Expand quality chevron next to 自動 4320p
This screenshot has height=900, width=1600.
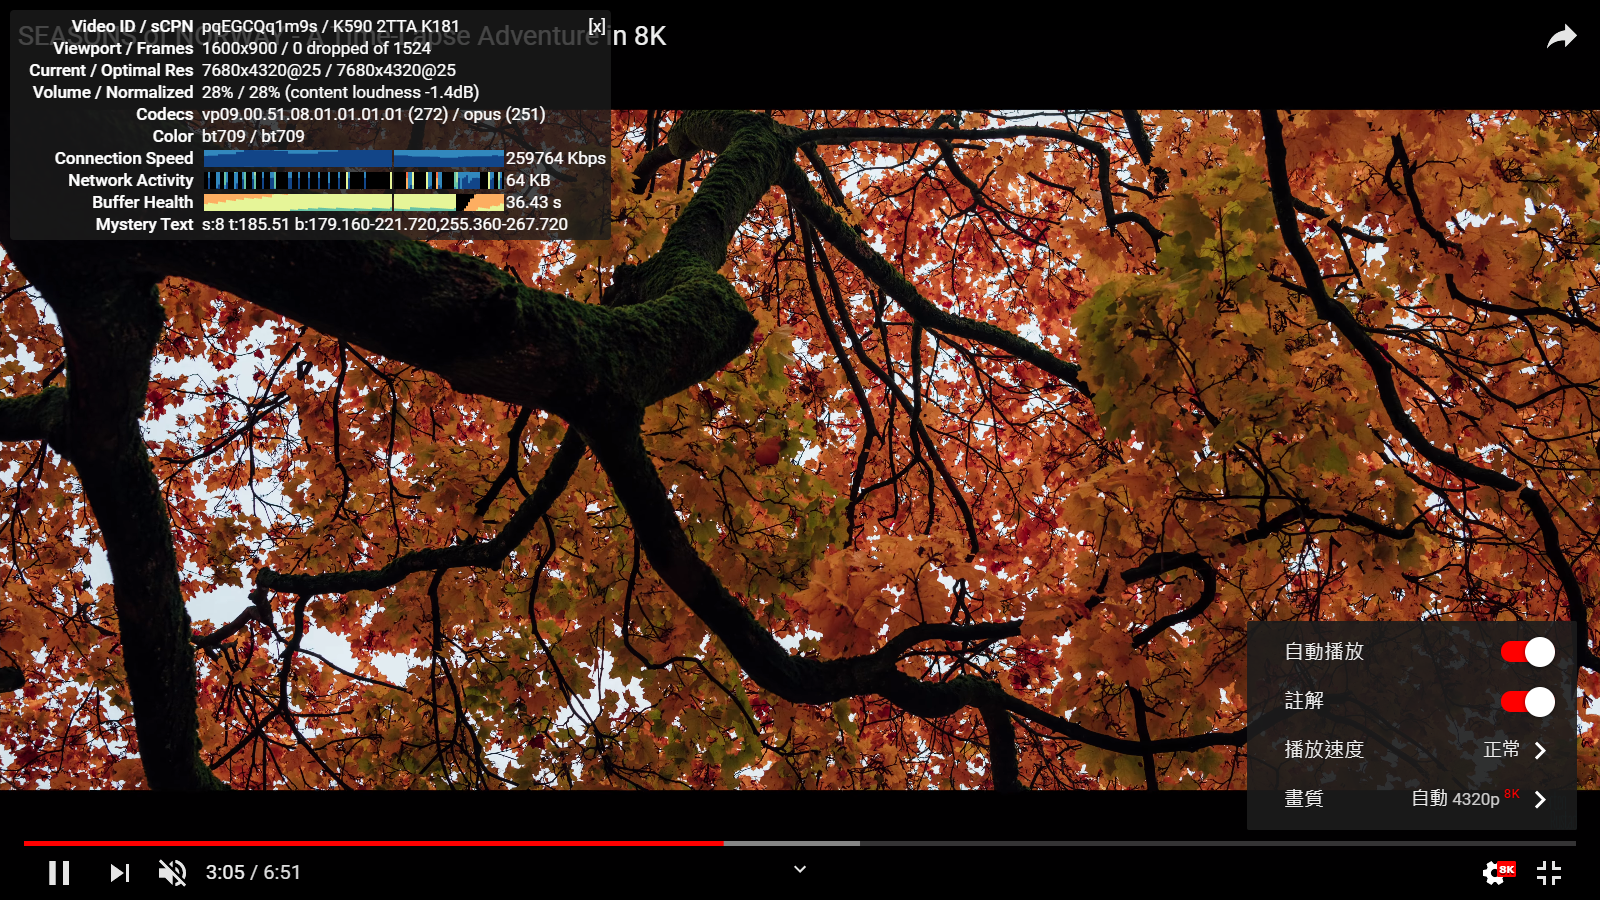[1540, 799]
